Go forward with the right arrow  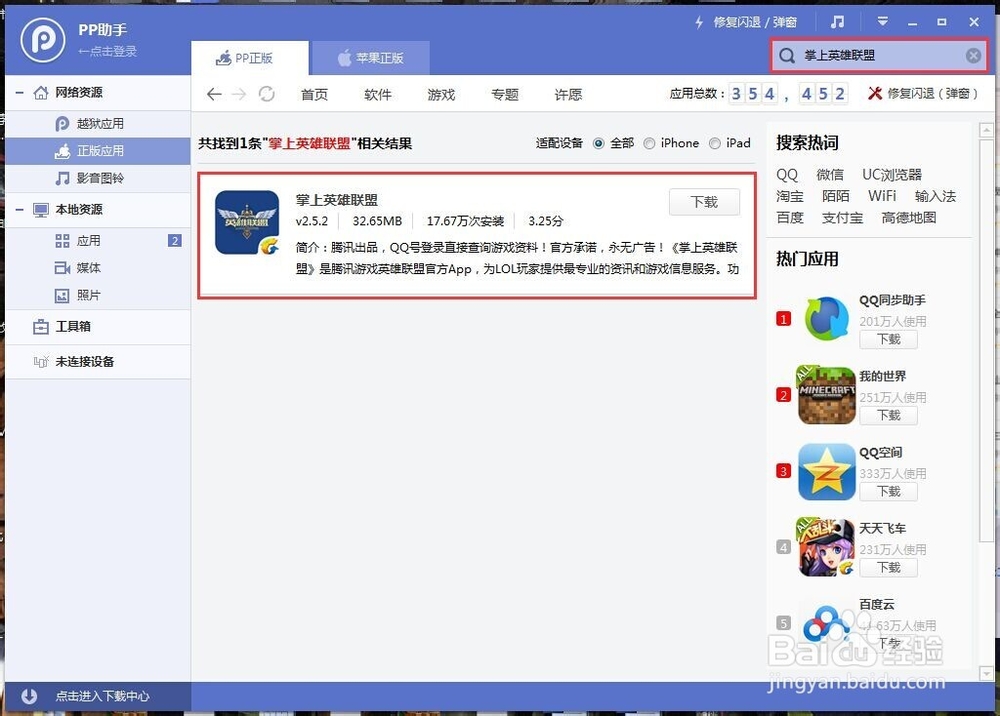(239, 94)
